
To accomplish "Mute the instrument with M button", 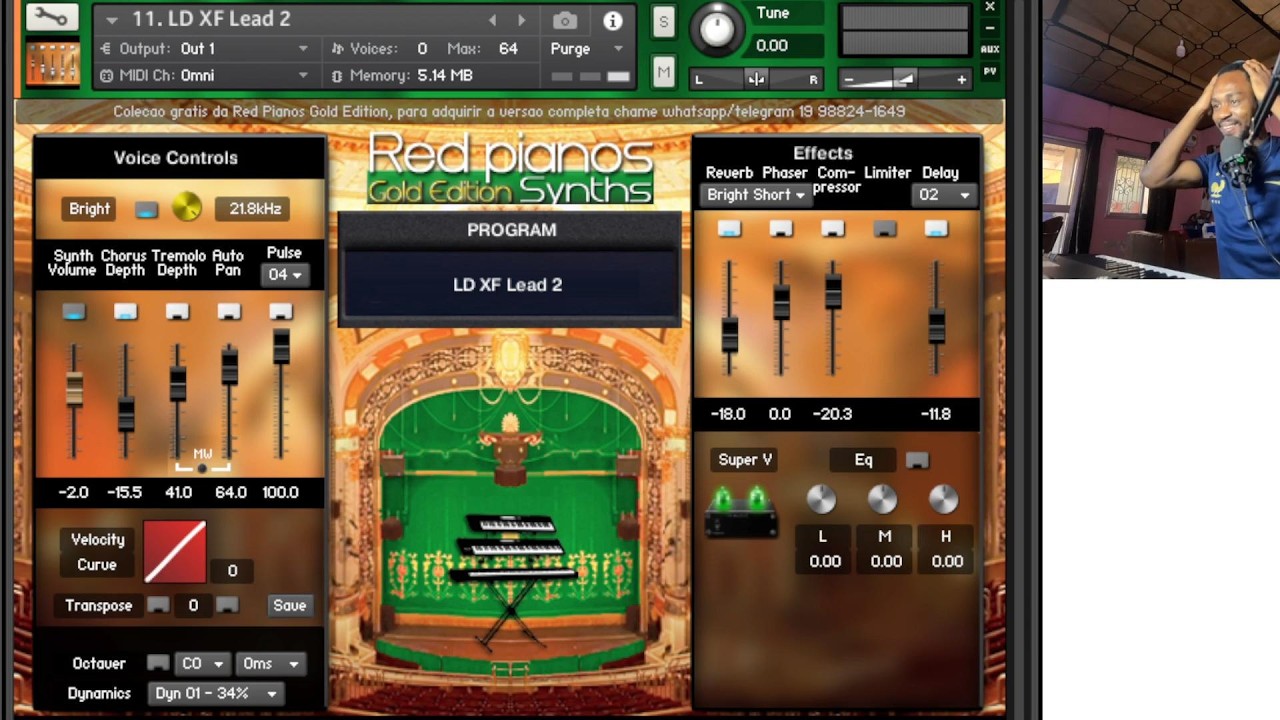I will click(x=663, y=71).
